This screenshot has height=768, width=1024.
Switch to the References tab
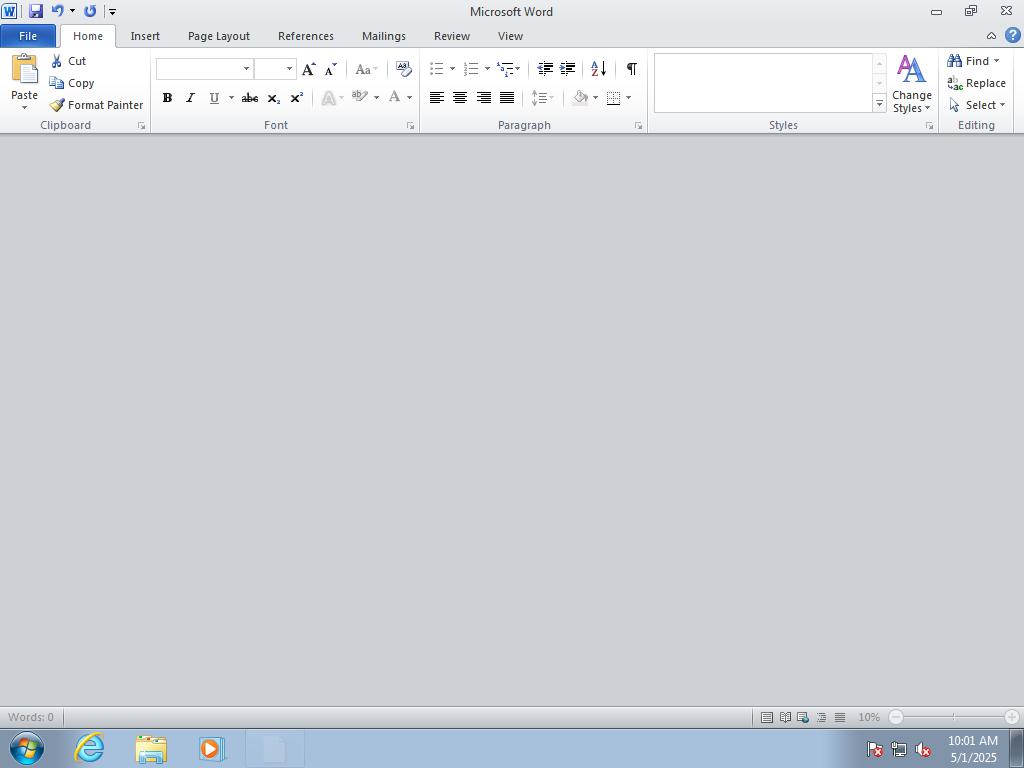coord(306,36)
